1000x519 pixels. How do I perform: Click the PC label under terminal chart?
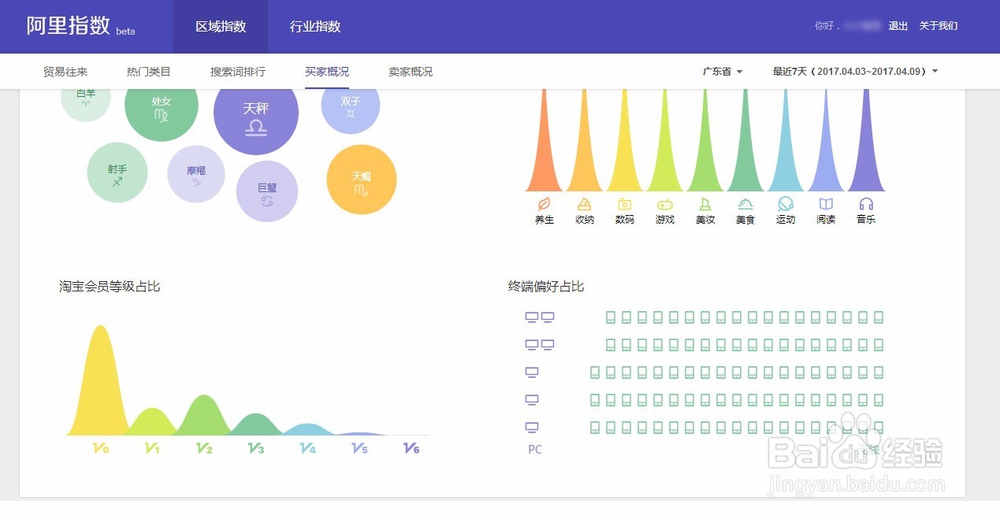[535, 450]
